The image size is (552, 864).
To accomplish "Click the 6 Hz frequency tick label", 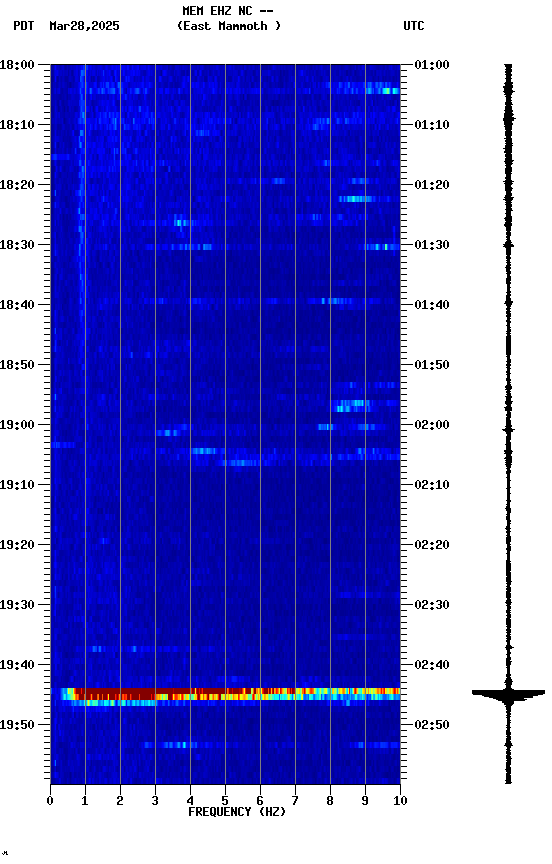I will [x=260, y=801].
